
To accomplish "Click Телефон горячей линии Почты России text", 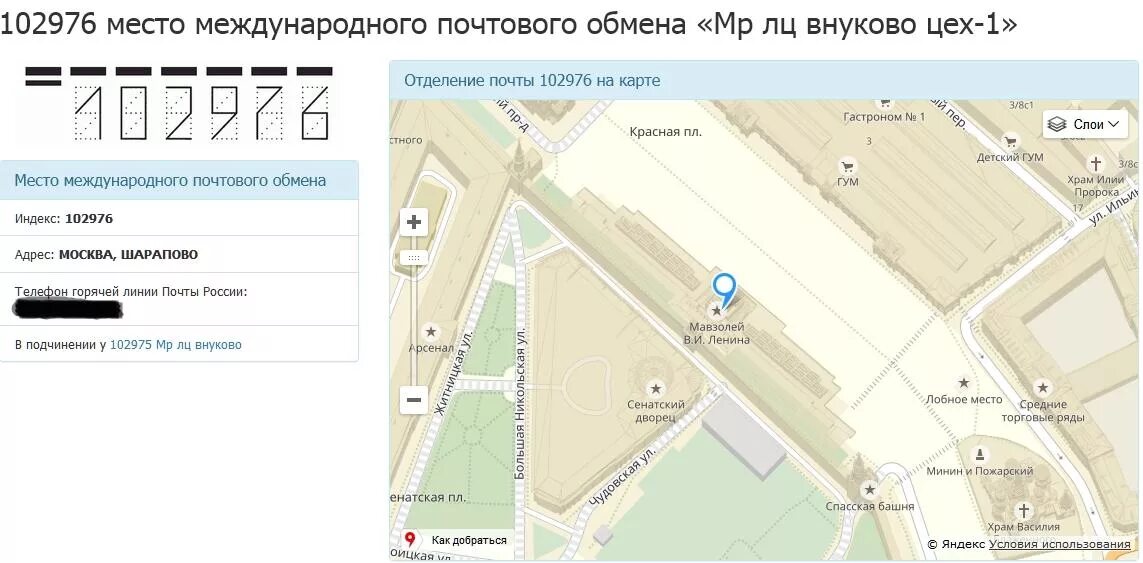I will pos(131,292).
